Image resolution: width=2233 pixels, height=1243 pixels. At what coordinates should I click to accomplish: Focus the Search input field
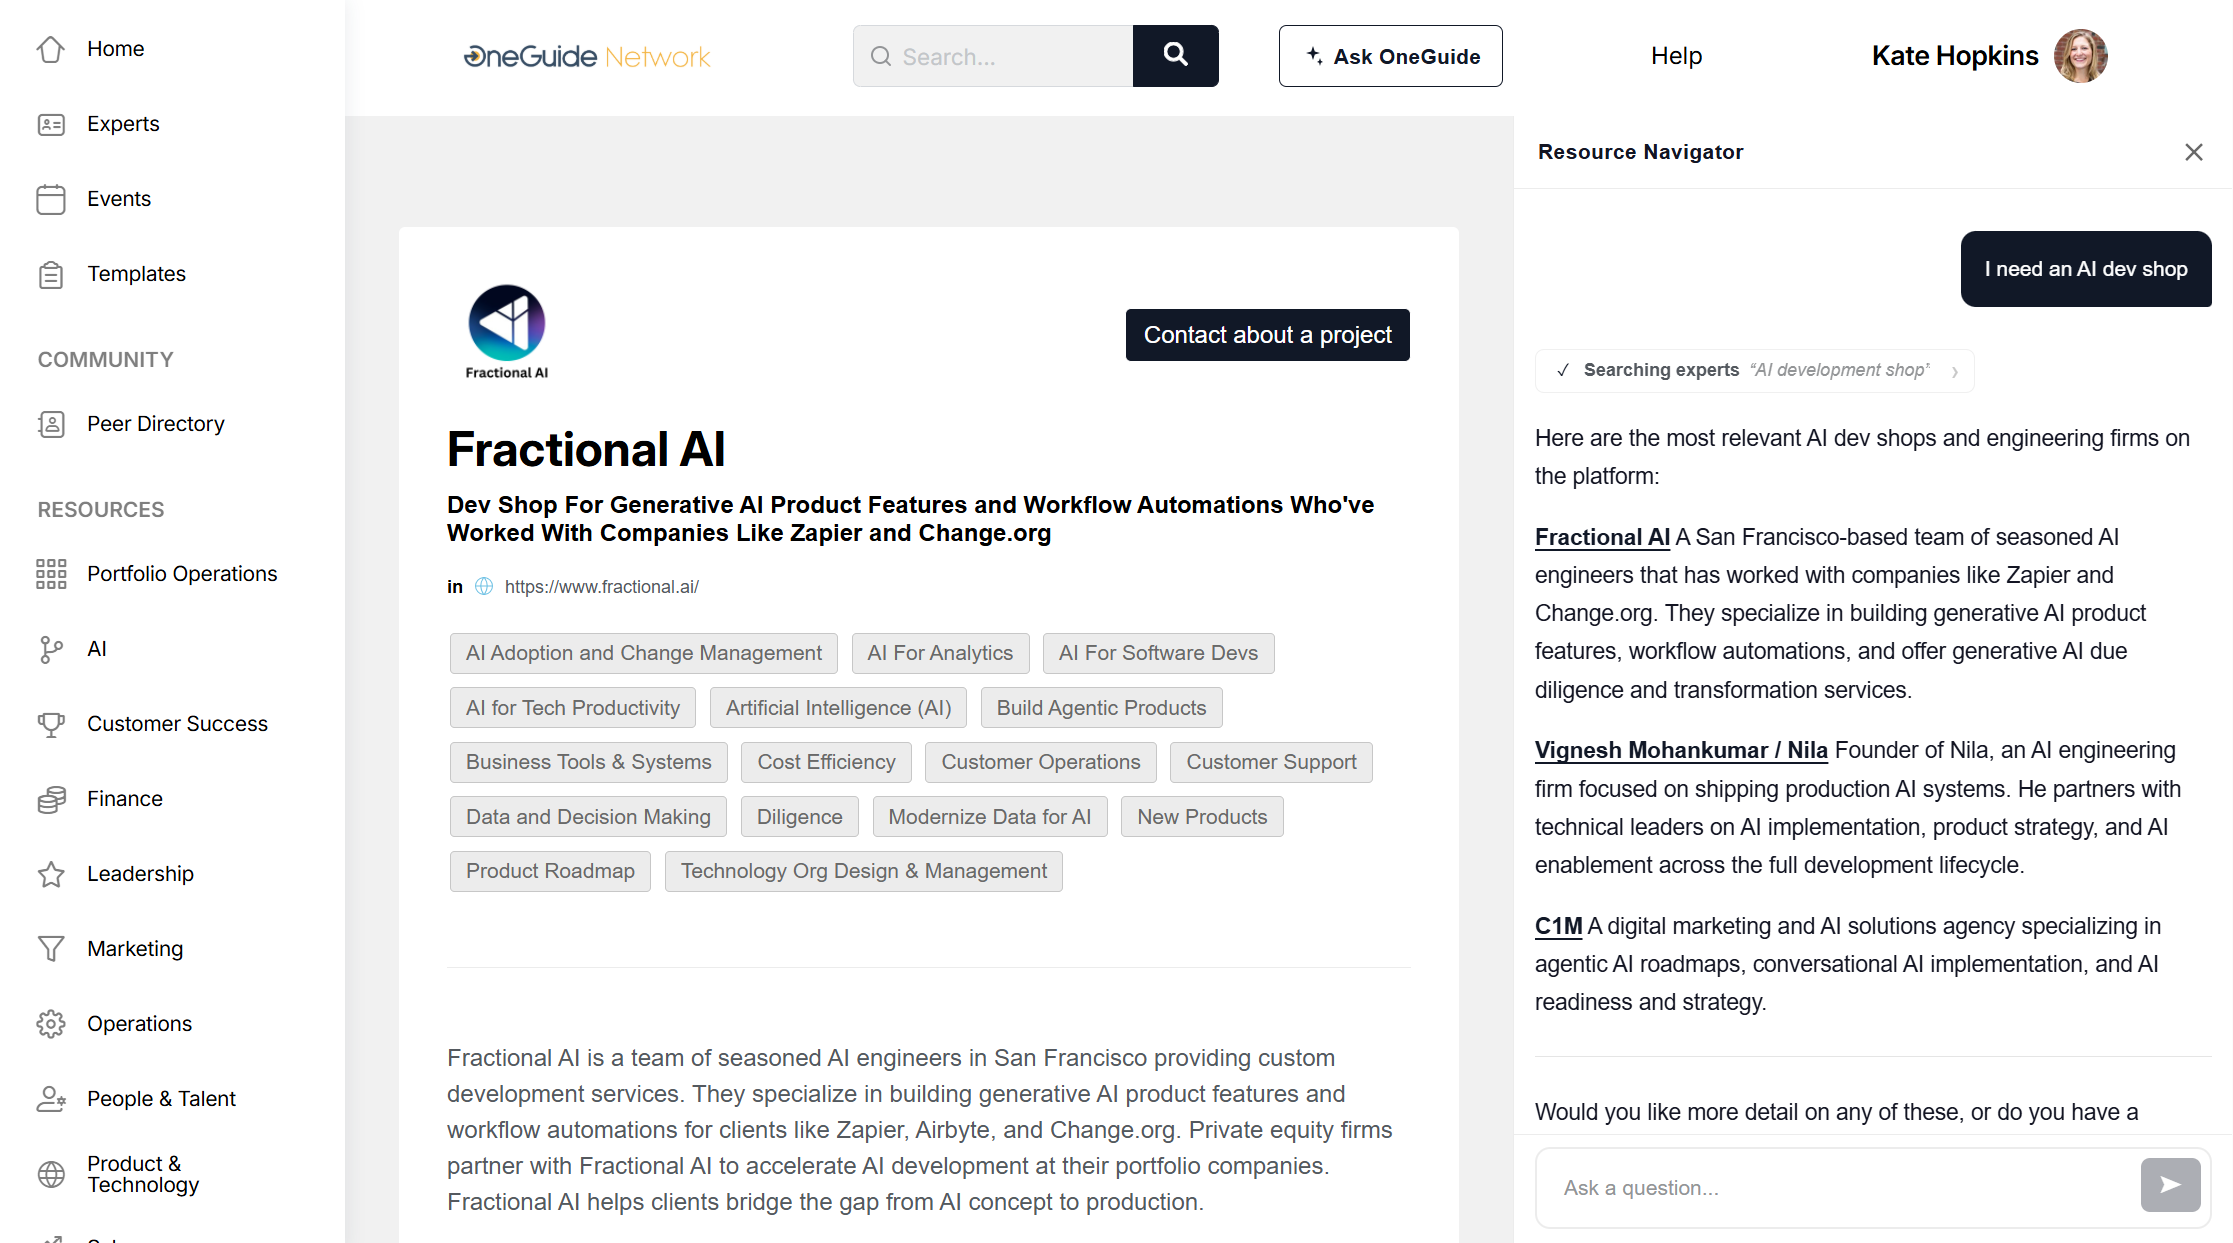tap(993, 56)
